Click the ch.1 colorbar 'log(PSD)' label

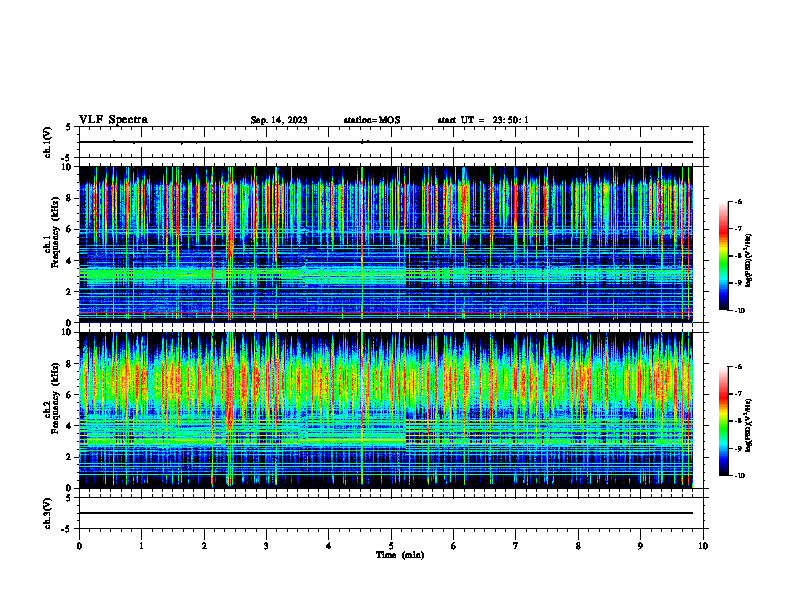(749, 261)
